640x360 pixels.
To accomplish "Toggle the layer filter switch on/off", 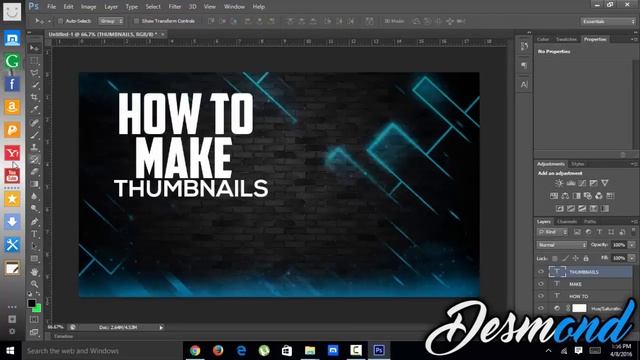I will tap(633, 231).
